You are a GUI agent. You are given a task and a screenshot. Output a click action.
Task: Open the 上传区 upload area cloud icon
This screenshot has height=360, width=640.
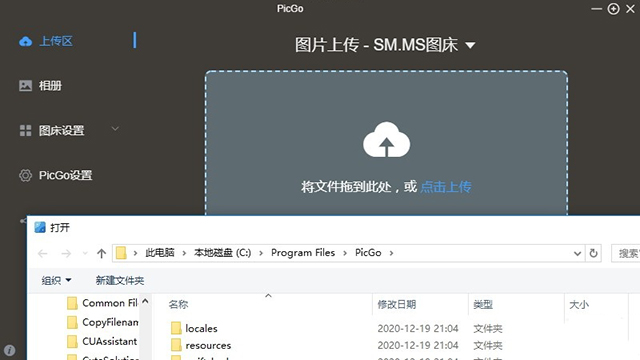25,41
